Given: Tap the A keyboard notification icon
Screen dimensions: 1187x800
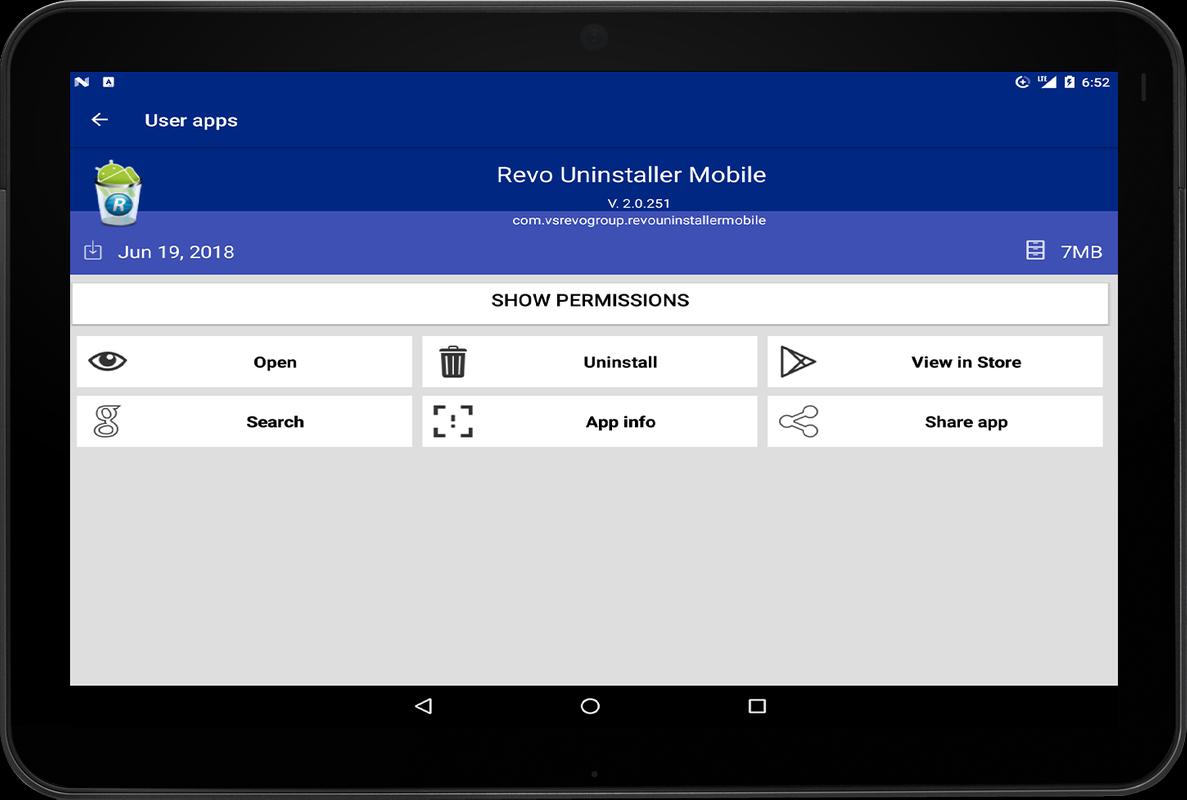Looking at the screenshot, I should pos(108,82).
